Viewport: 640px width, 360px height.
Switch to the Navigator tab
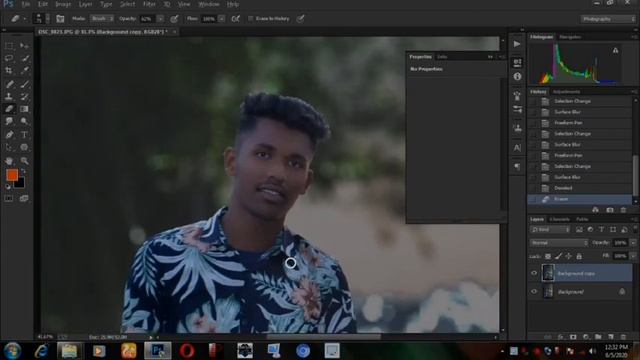point(570,37)
